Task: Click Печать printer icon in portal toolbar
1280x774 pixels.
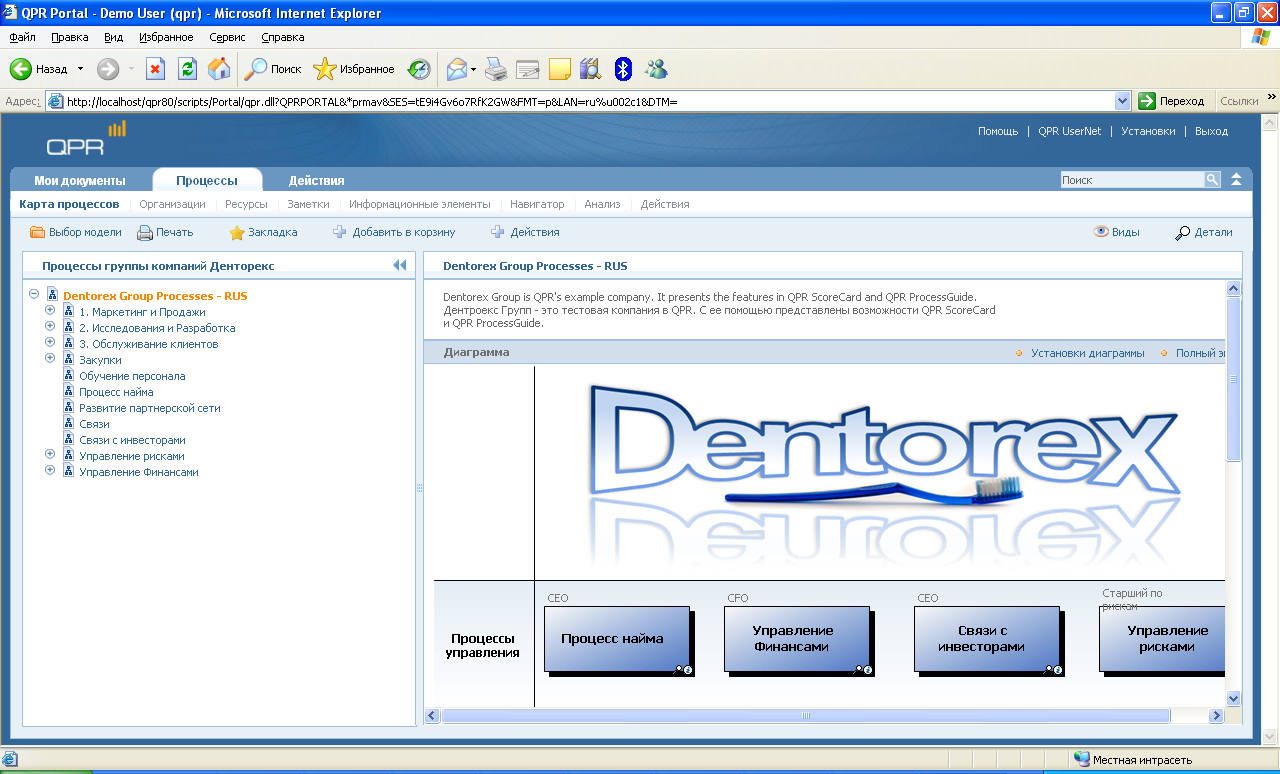Action: (145, 232)
